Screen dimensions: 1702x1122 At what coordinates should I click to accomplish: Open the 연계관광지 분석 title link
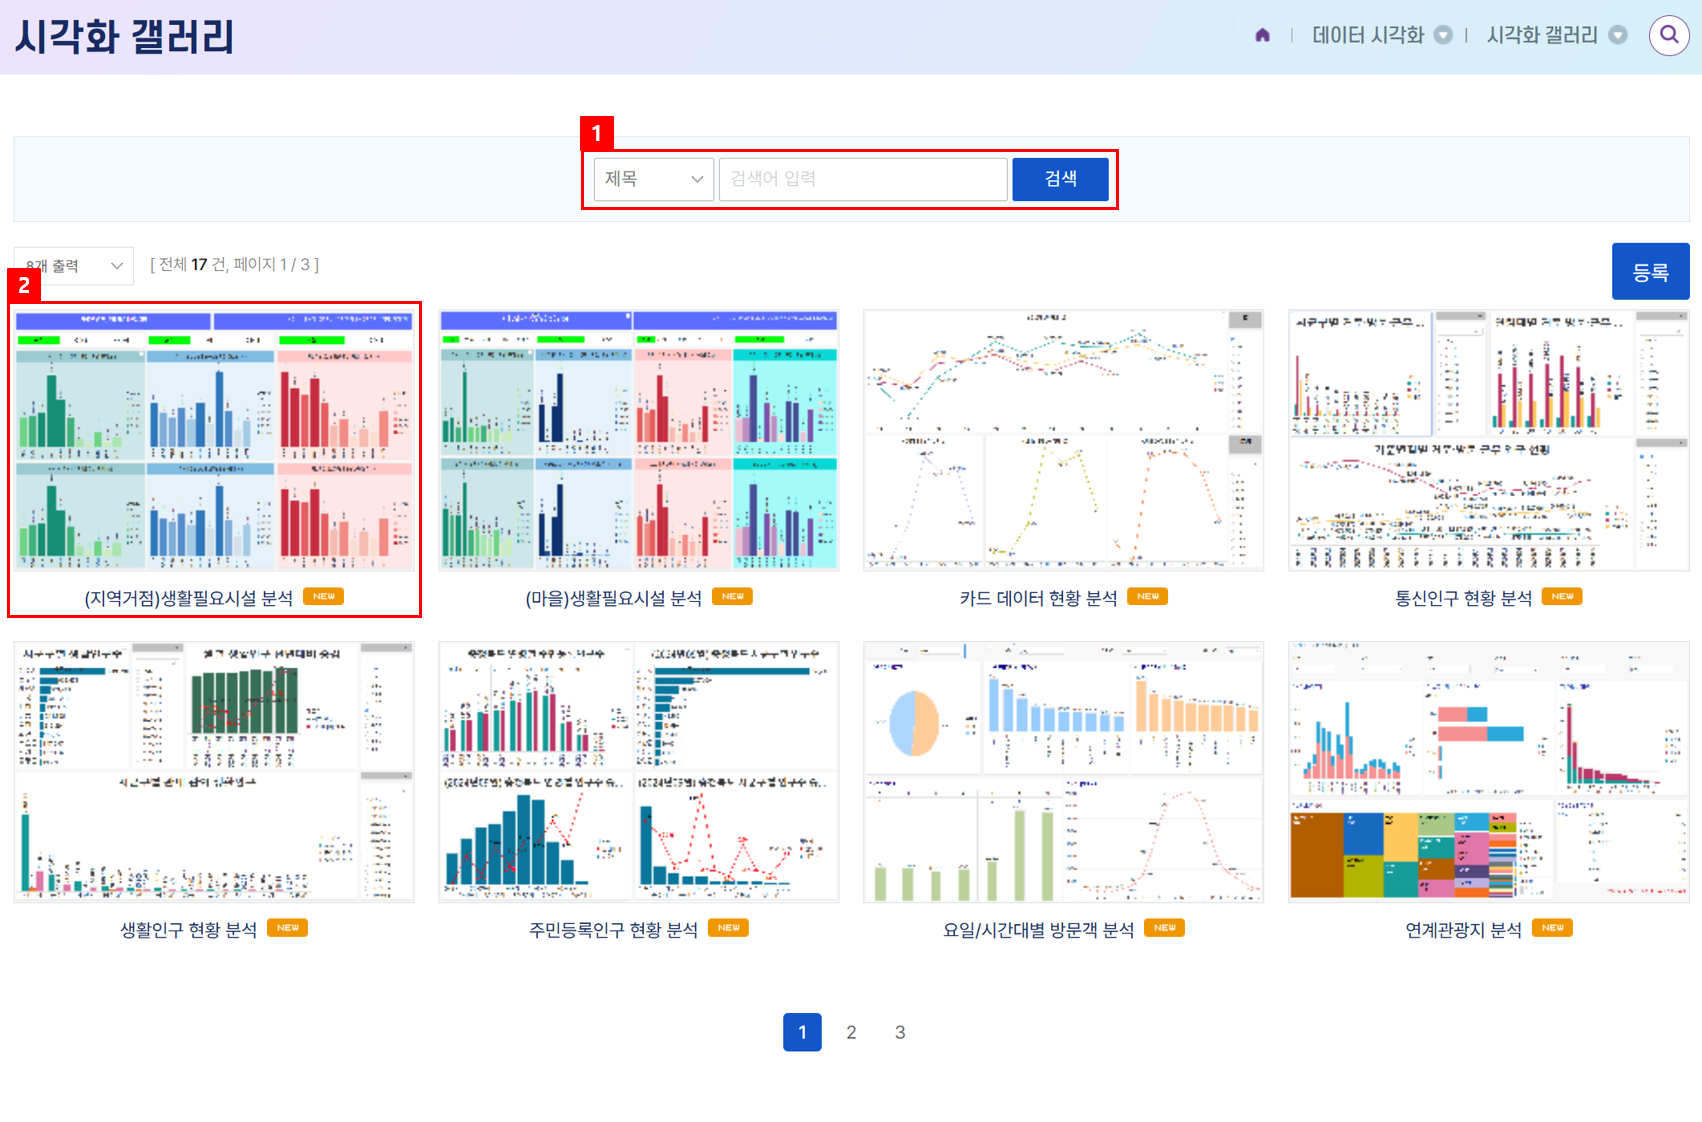pyautogui.click(x=1463, y=930)
